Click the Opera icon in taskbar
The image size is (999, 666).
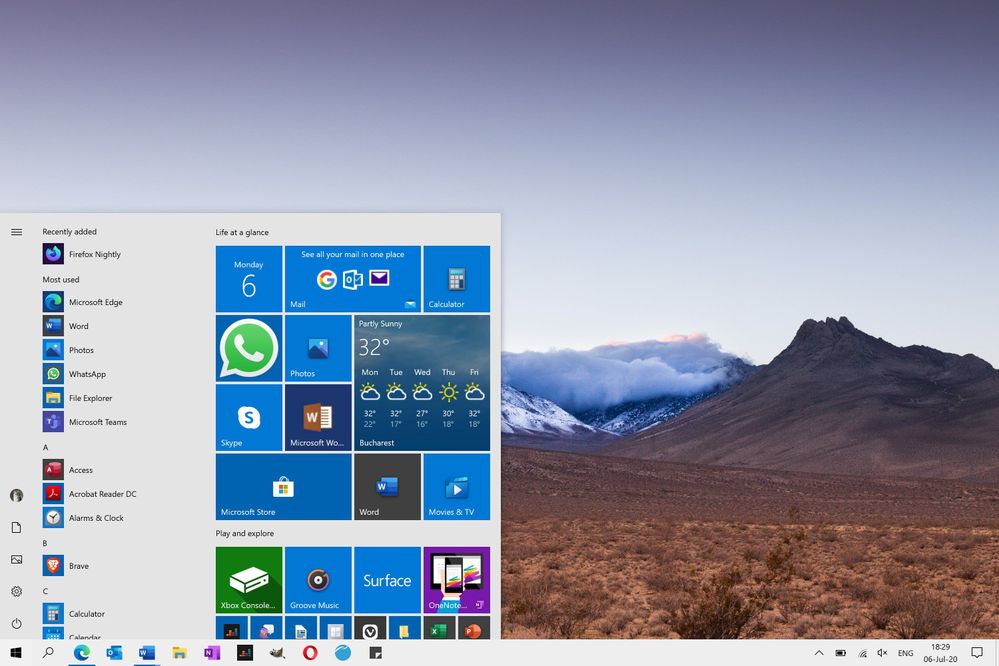310,653
